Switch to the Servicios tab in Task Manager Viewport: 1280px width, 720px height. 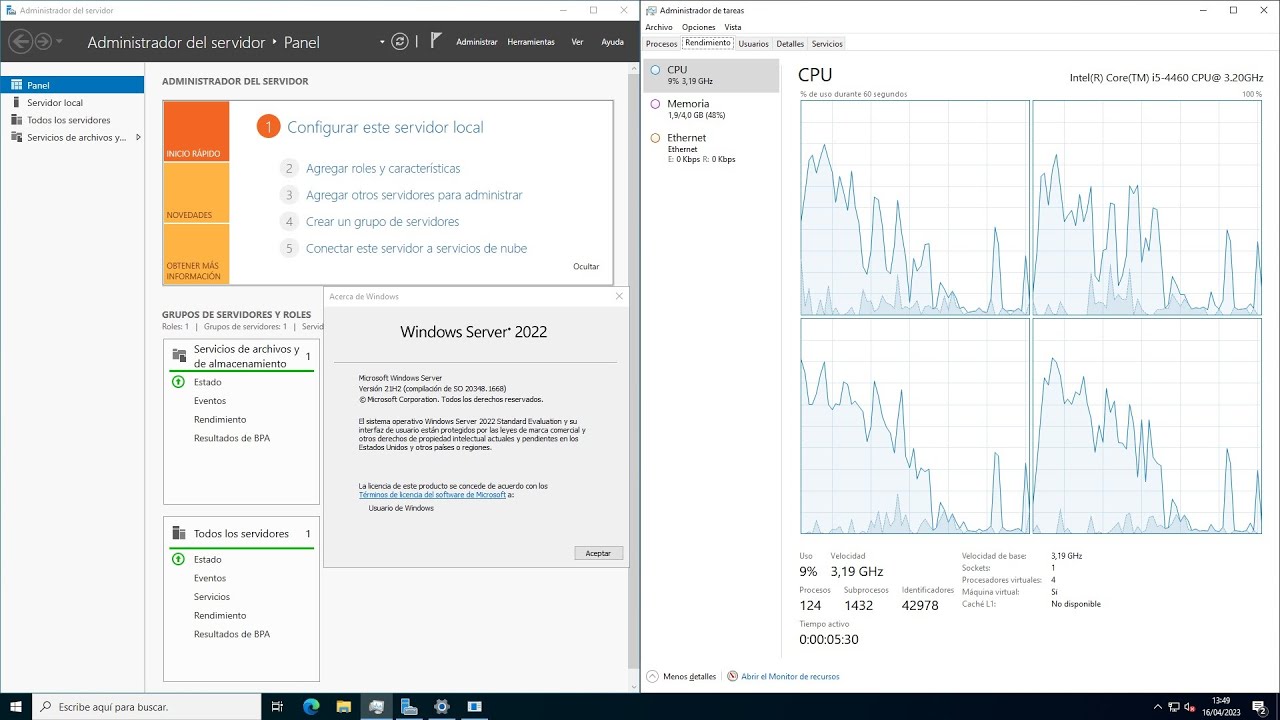tap(827, 44)
